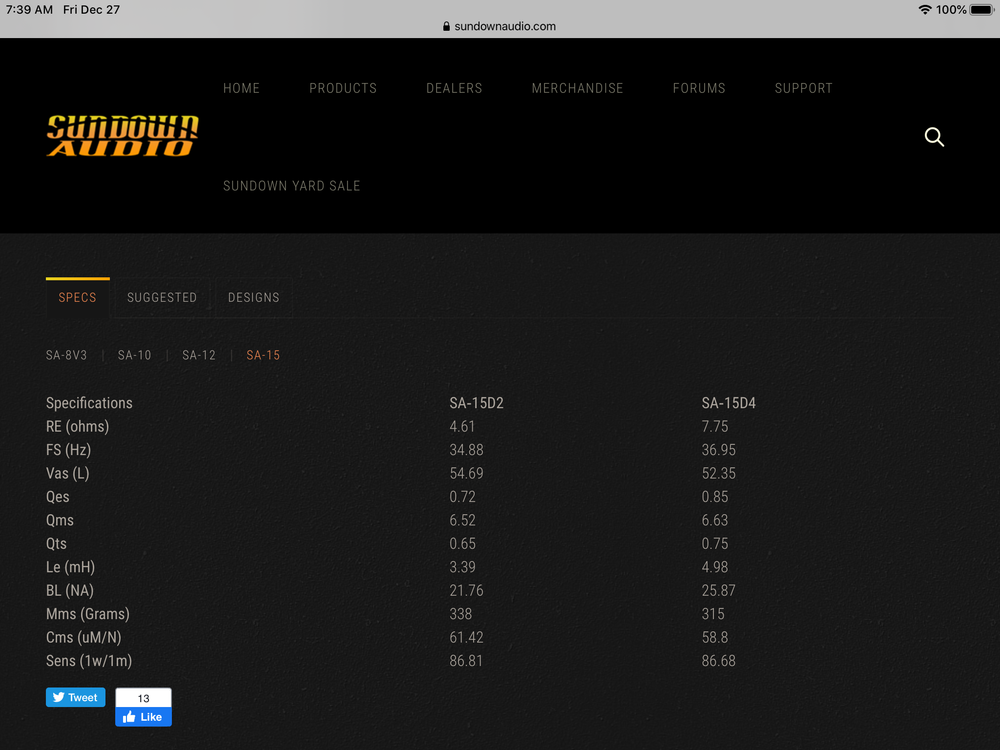Click the Qms value 6.52
The image size is (1000, 750).
pos(462,520)
